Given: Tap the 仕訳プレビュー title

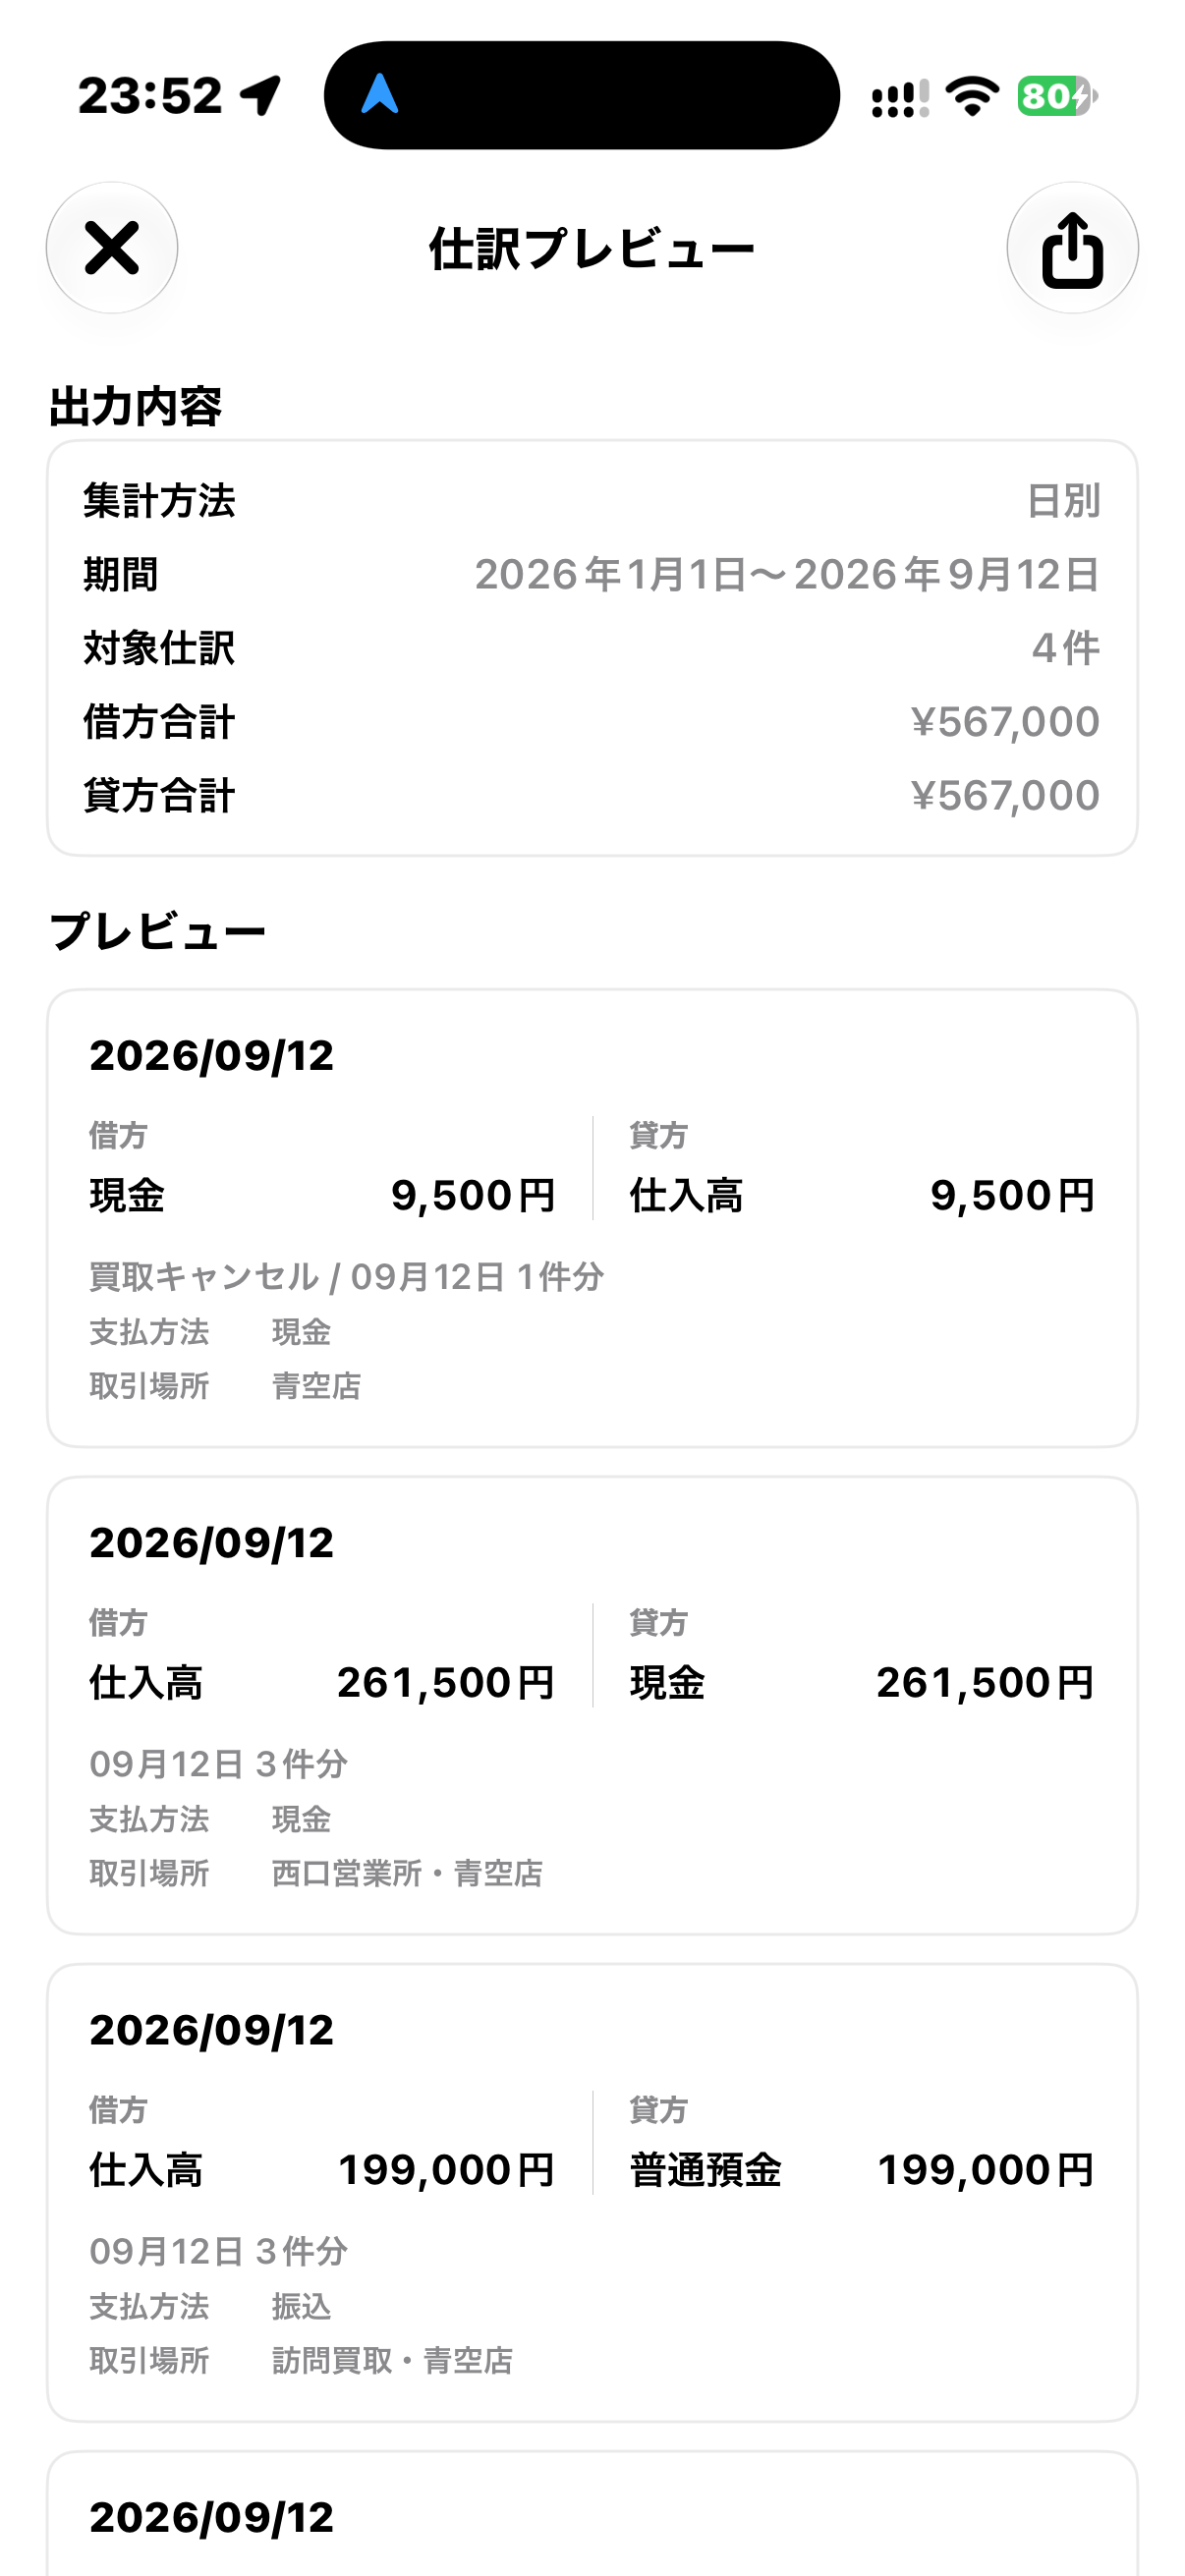Looking at the screenshot, I should (592, 249).
